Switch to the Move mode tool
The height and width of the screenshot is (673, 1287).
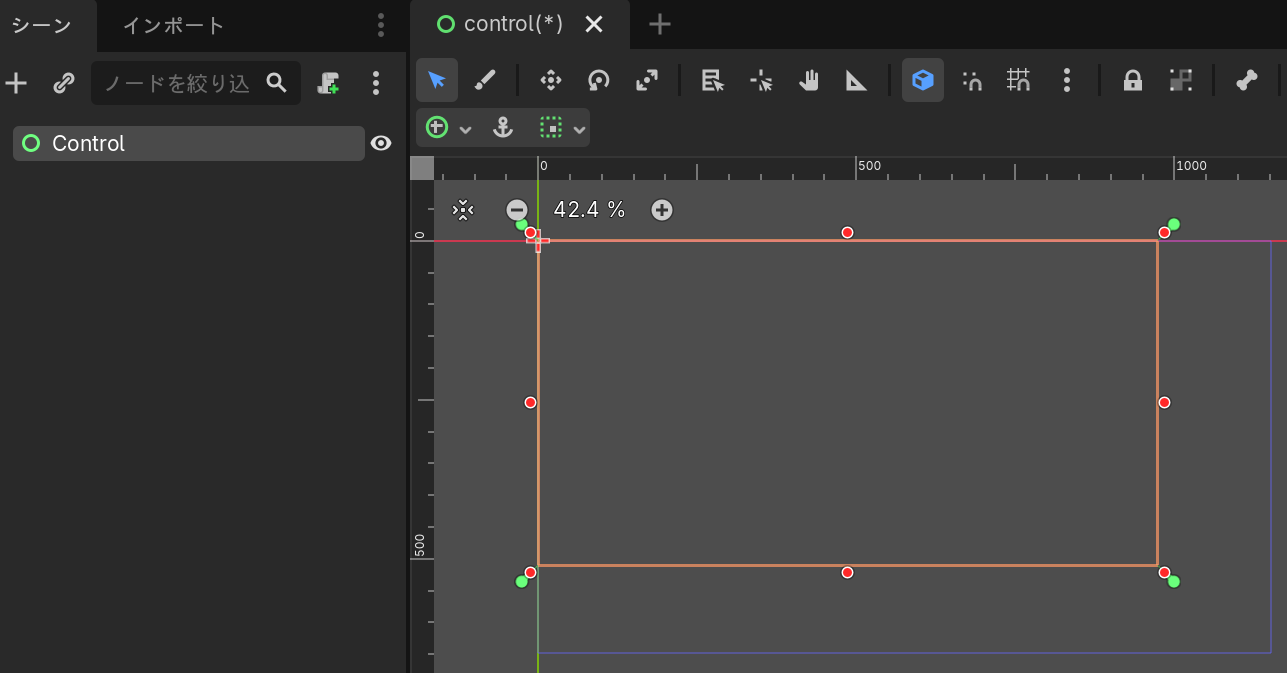(550, 80)
